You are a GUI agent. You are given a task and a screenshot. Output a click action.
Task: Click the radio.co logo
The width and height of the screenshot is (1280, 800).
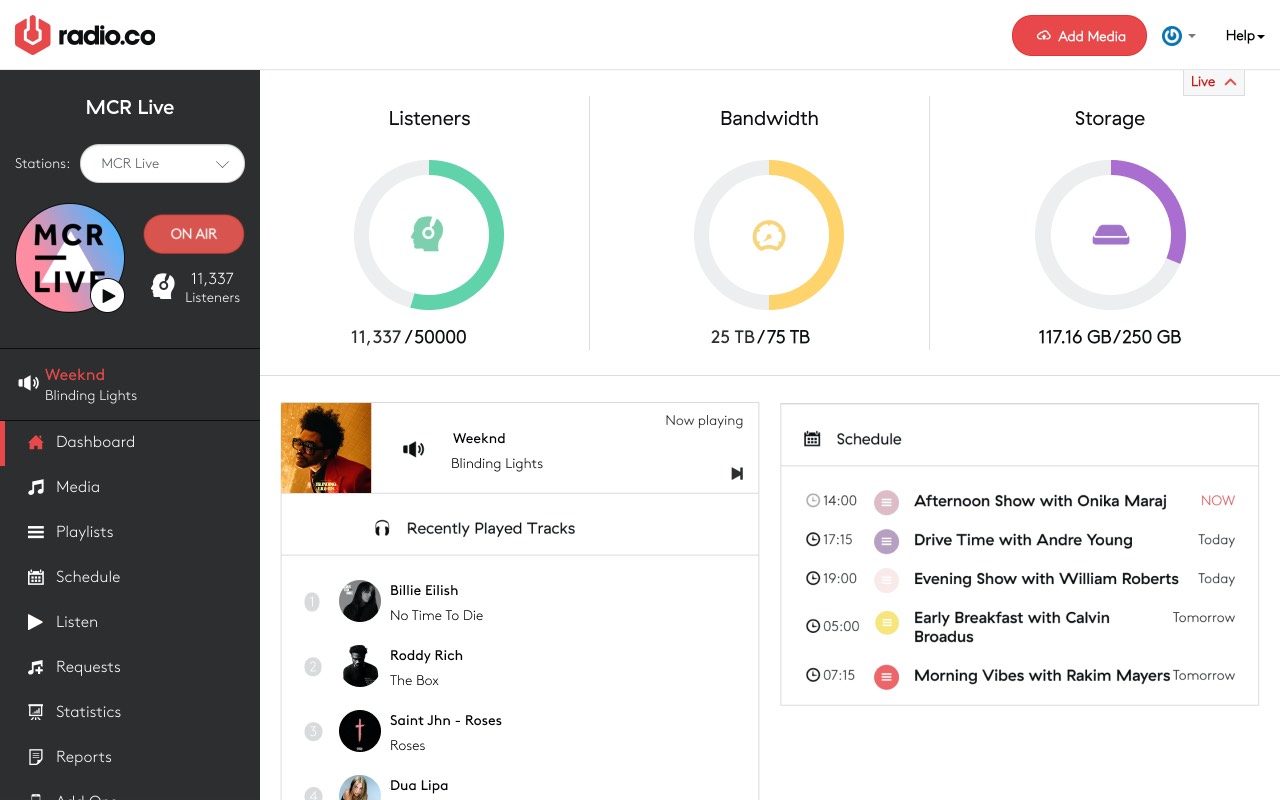(85, 36)
